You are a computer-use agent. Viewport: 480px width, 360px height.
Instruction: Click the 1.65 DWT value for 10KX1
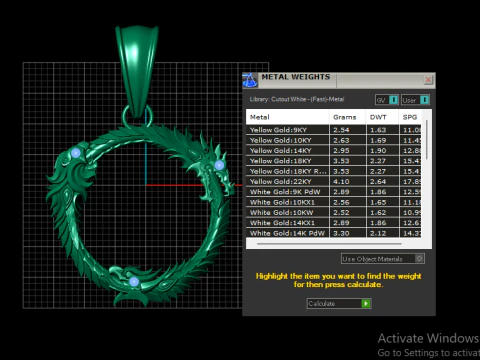pyautogui.click(x=378, y=202)
